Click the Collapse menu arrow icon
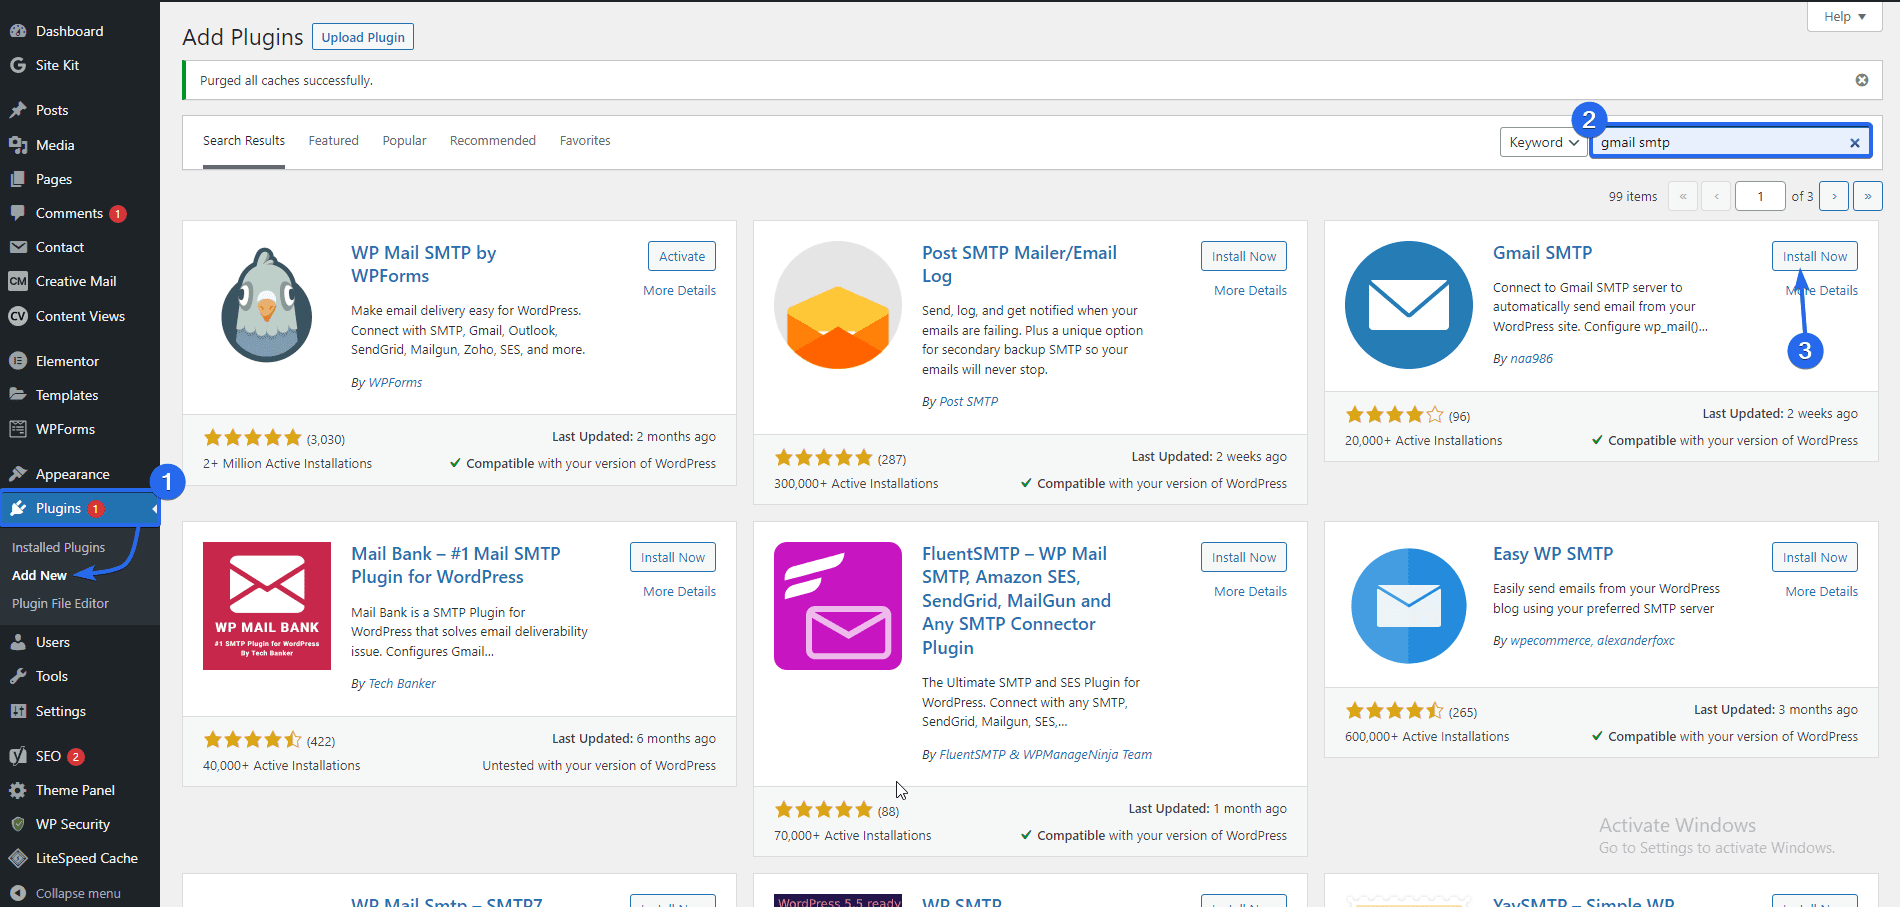 tap(18, 893)
